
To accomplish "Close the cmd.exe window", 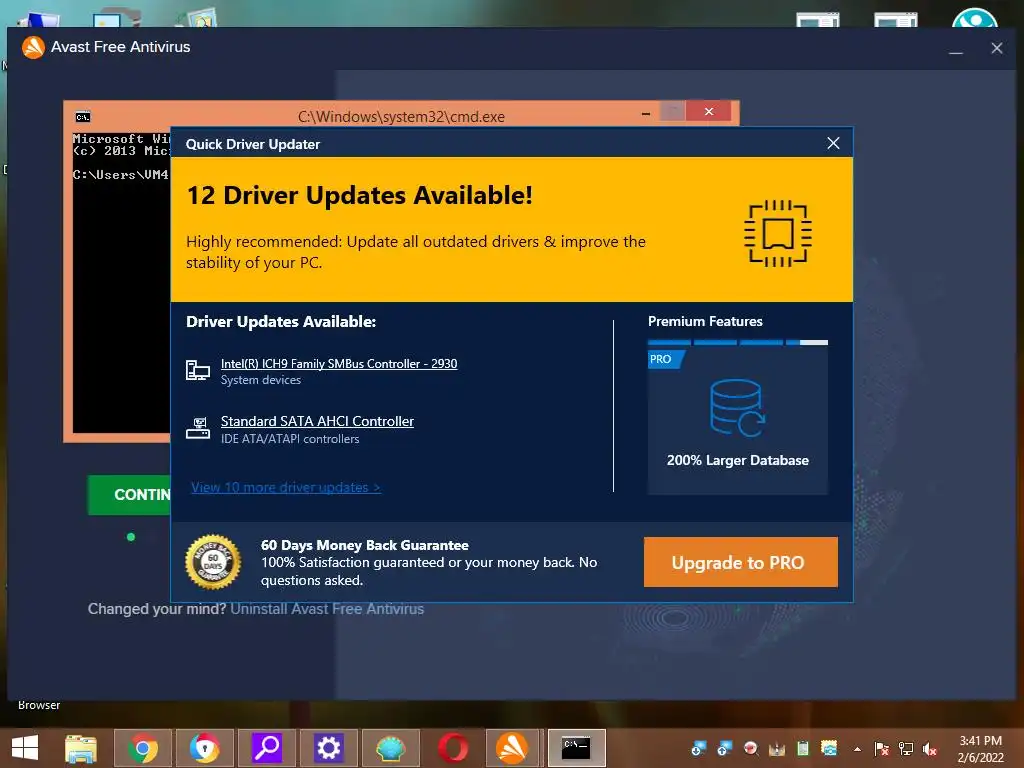I will coord(709,112).
